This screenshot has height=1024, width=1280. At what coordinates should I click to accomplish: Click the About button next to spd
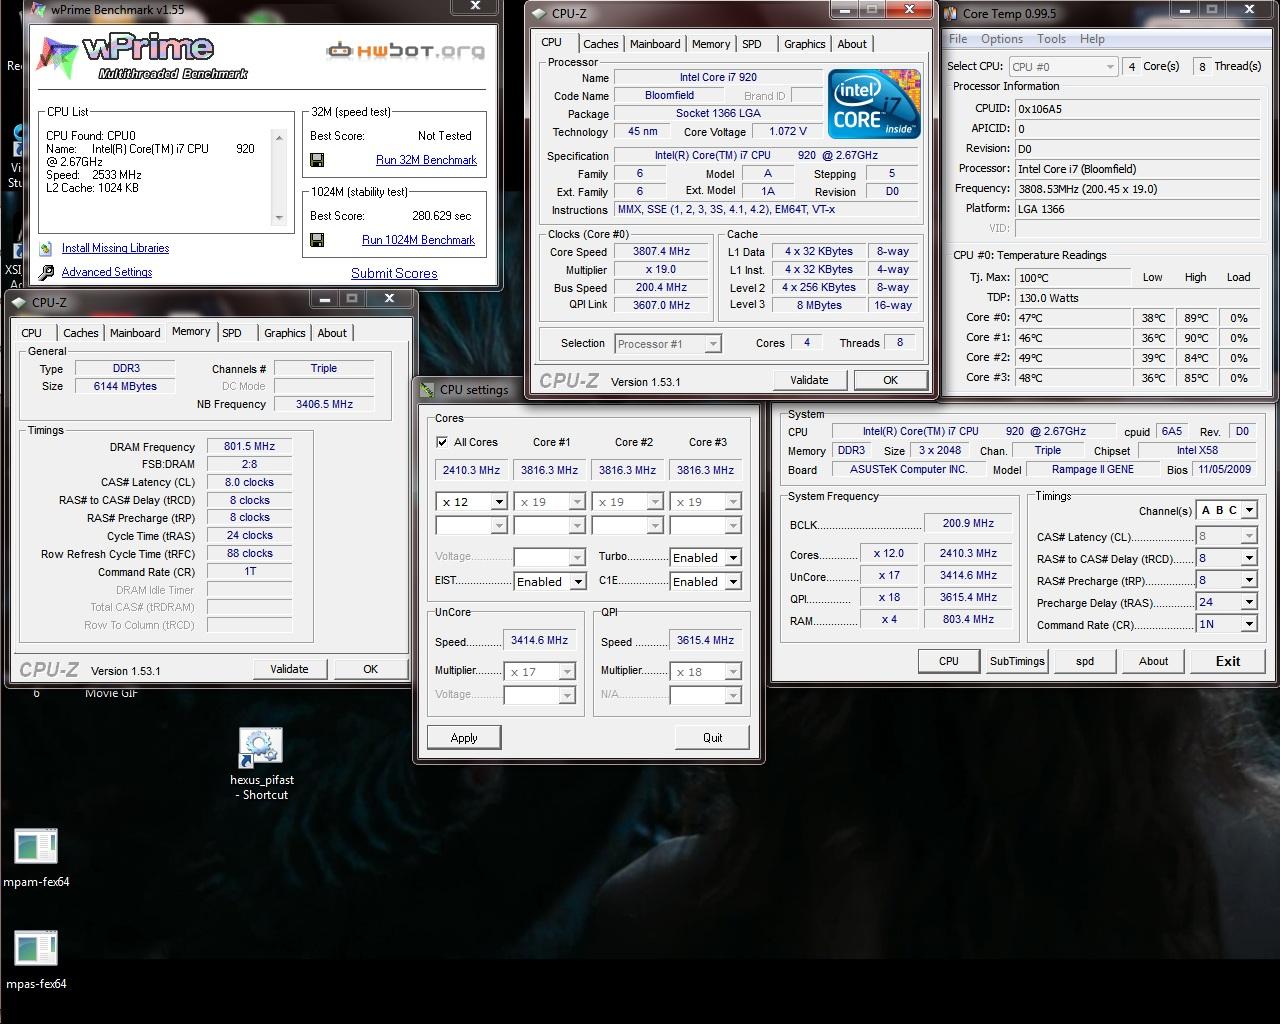[x=1153, y=661]
